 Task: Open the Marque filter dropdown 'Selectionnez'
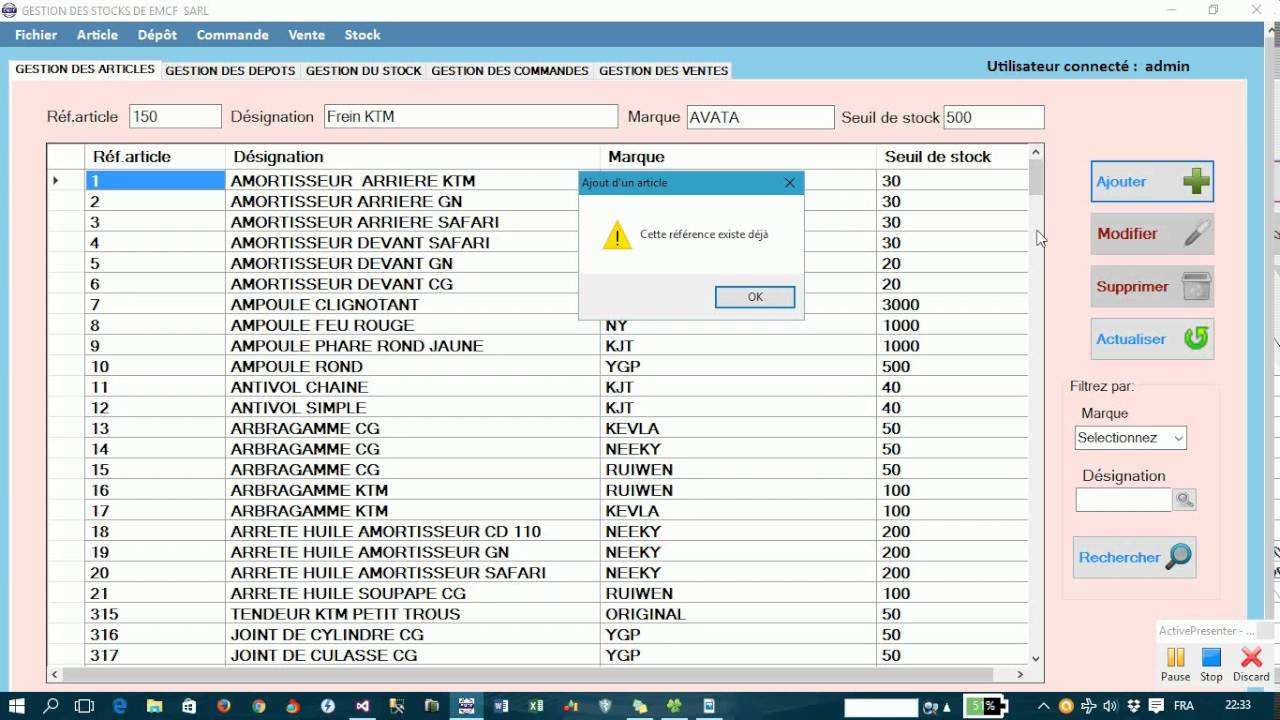tap(1130, 438)
